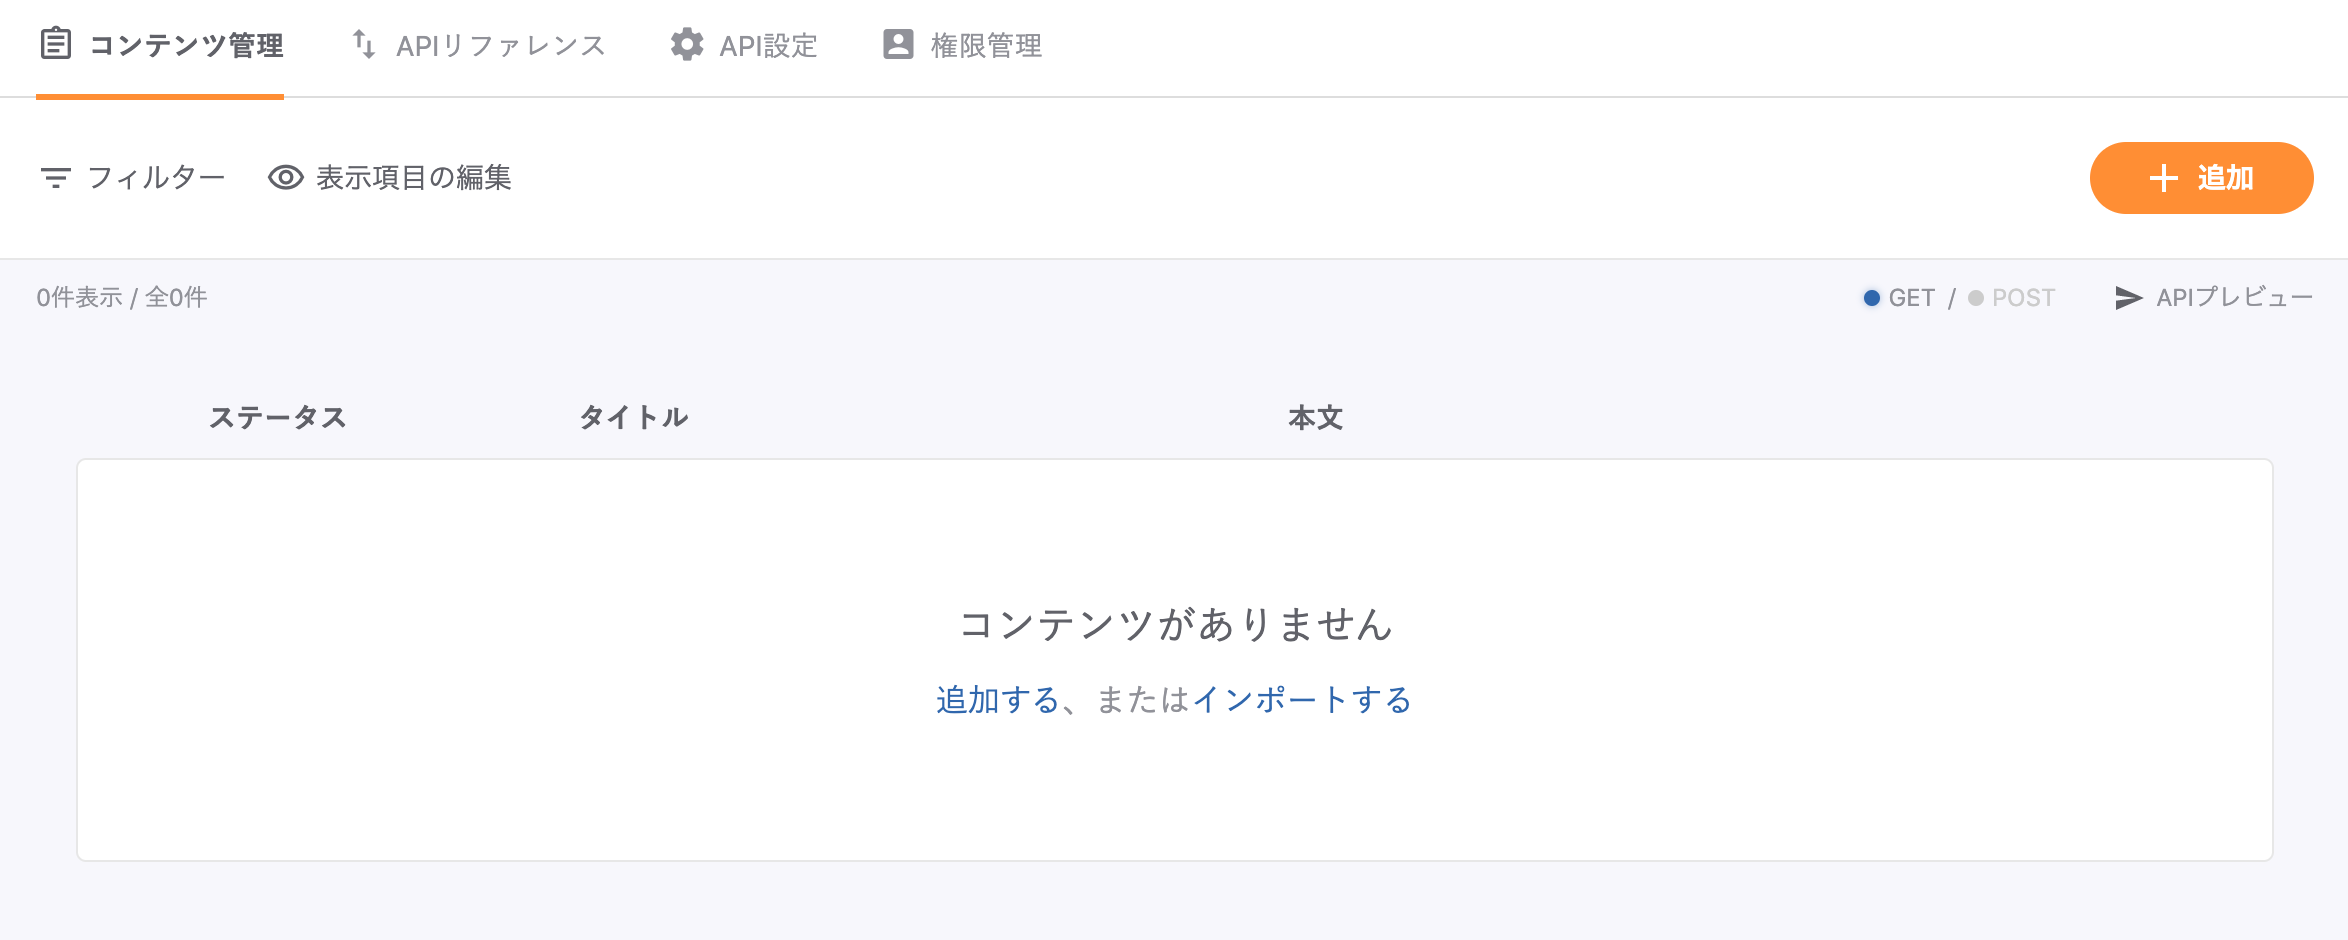Click the paper plane APIプレビュー icon
The image size is (2348, 940).
pyautogui.click(x=2129, y=298)
